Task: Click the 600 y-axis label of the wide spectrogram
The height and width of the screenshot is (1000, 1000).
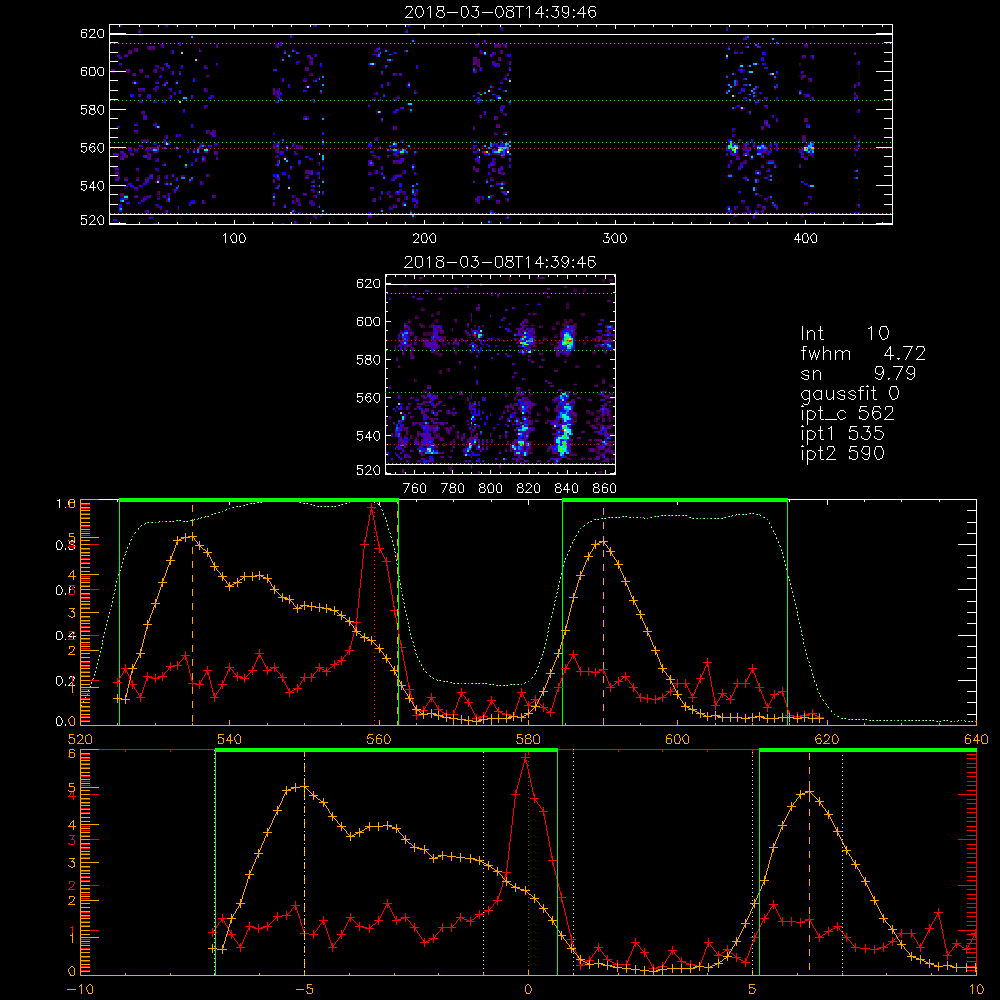Action: pos(92,71)
